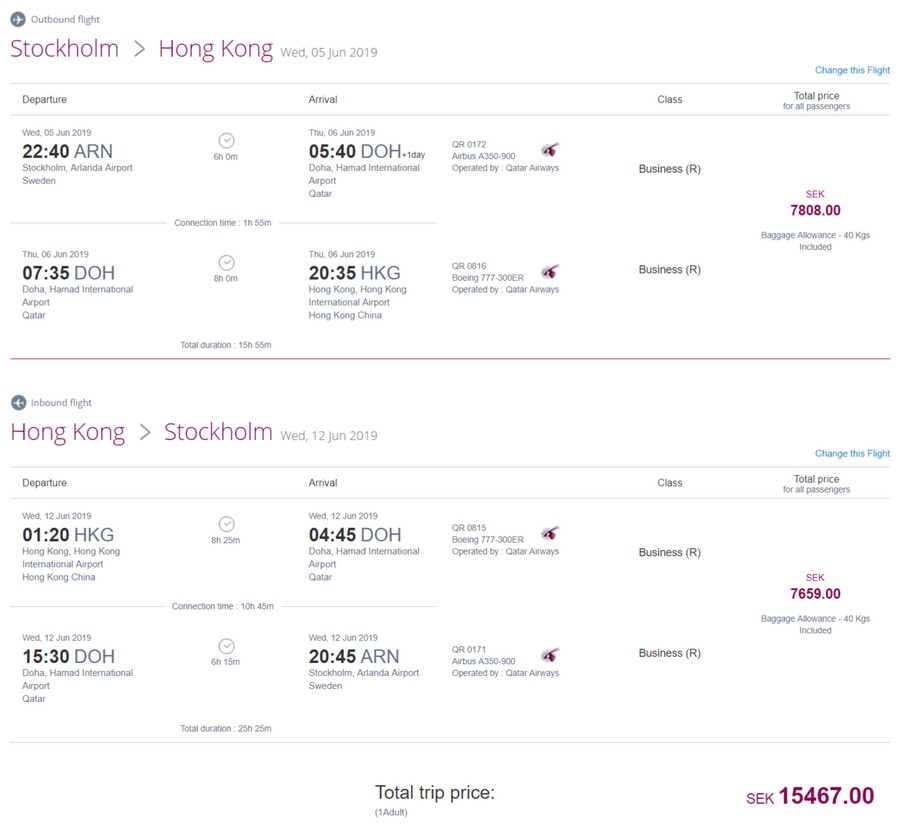Click the clock icon for the 8h 25m flight
Viewport: 900px width, 838px height.
[227, 524]
